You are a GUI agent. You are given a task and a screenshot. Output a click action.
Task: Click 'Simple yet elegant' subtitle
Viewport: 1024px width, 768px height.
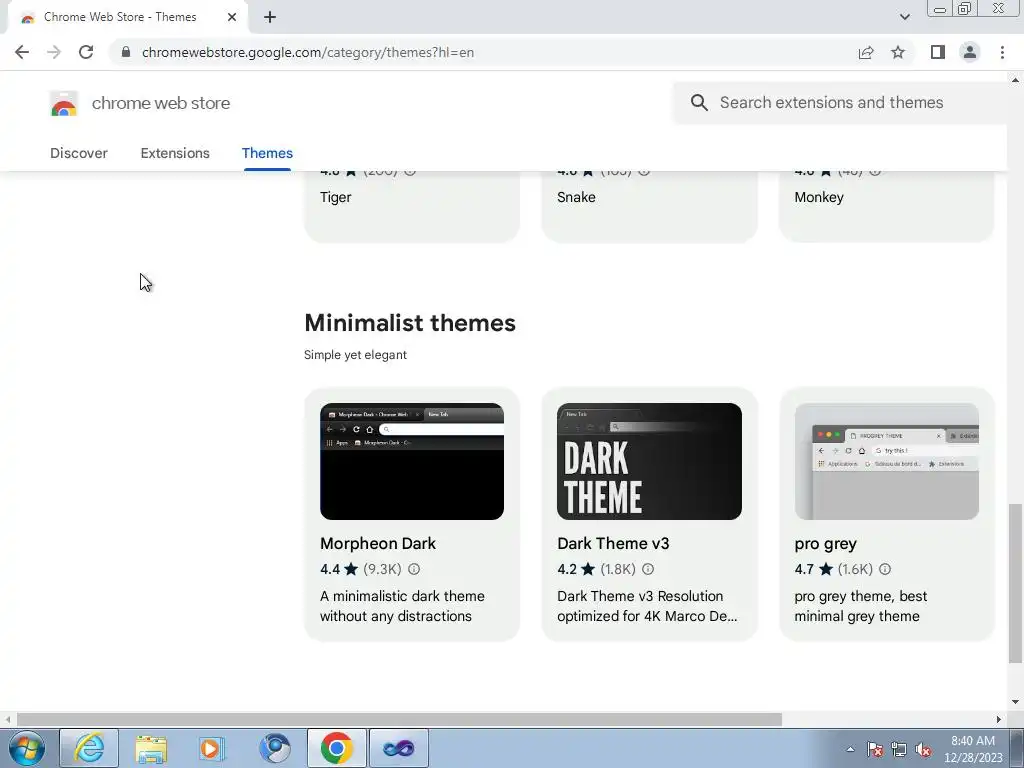coord(355,355)
